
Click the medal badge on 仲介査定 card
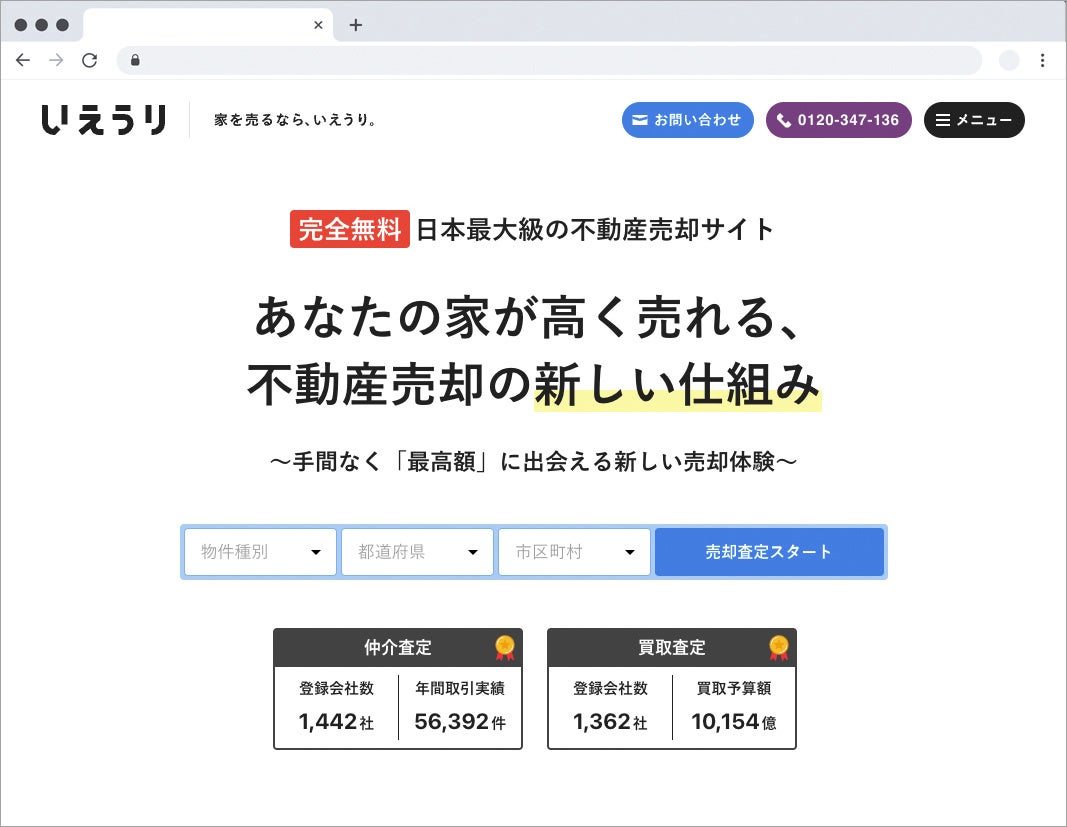[x=505, y=647]
